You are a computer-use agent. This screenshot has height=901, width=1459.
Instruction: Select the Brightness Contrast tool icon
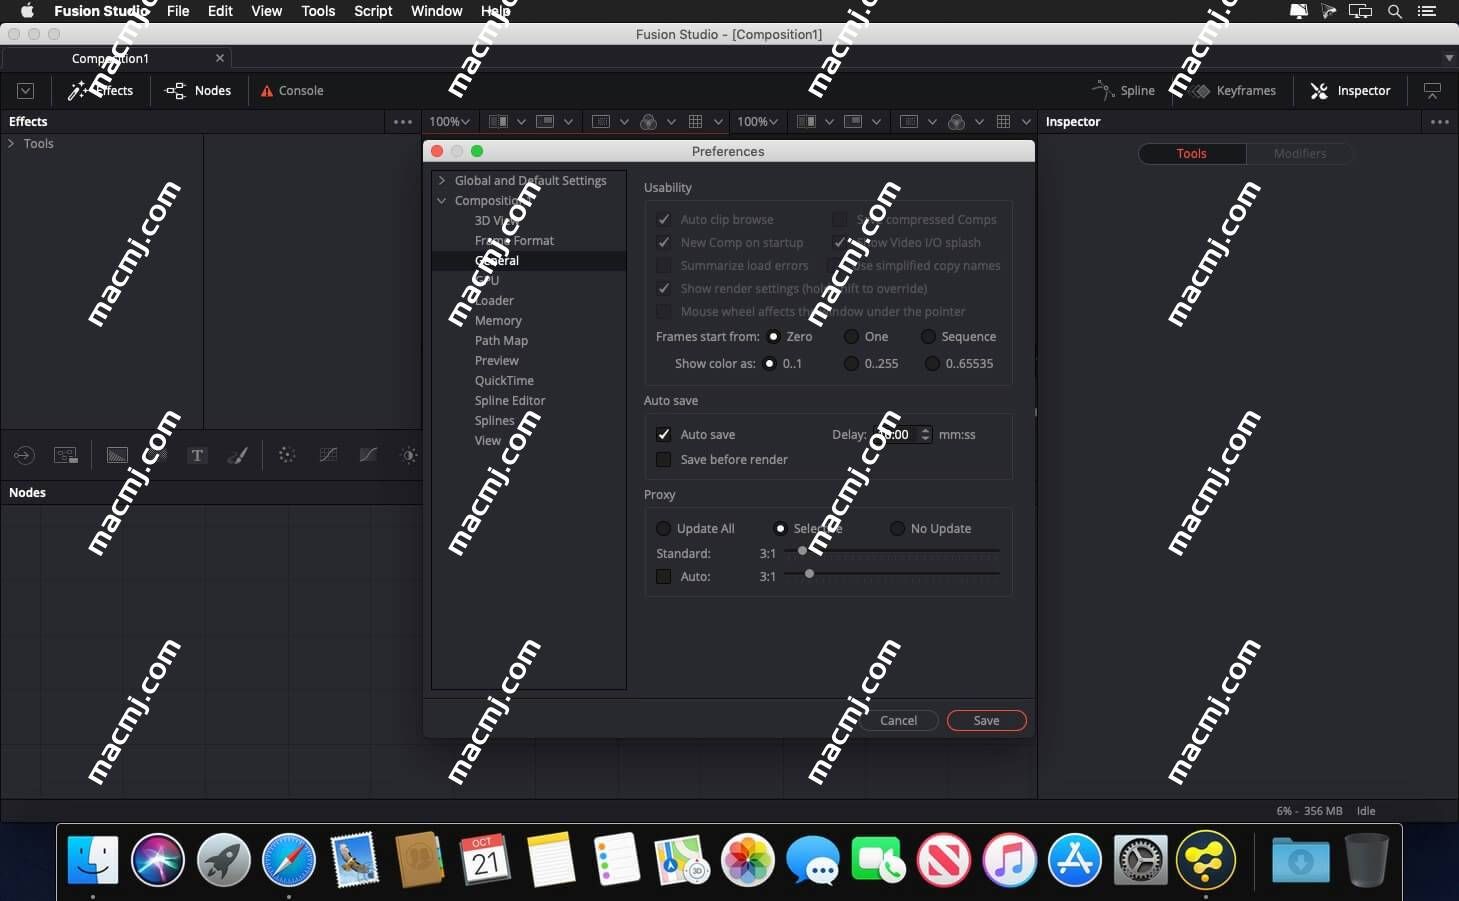click(x=409, y=455)
